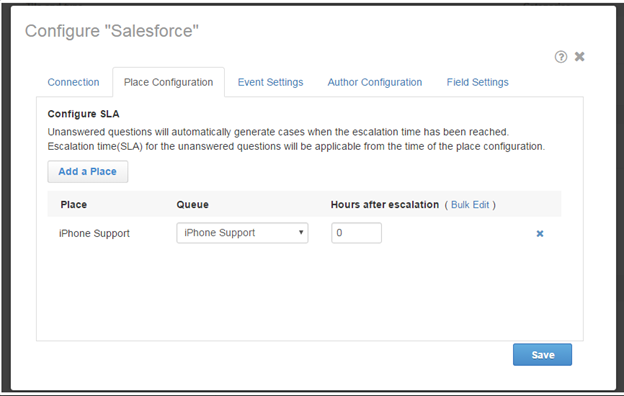Remove the iPhone Support place row
The width and height of the screenshot is (624, 396).
coord(540,234)
